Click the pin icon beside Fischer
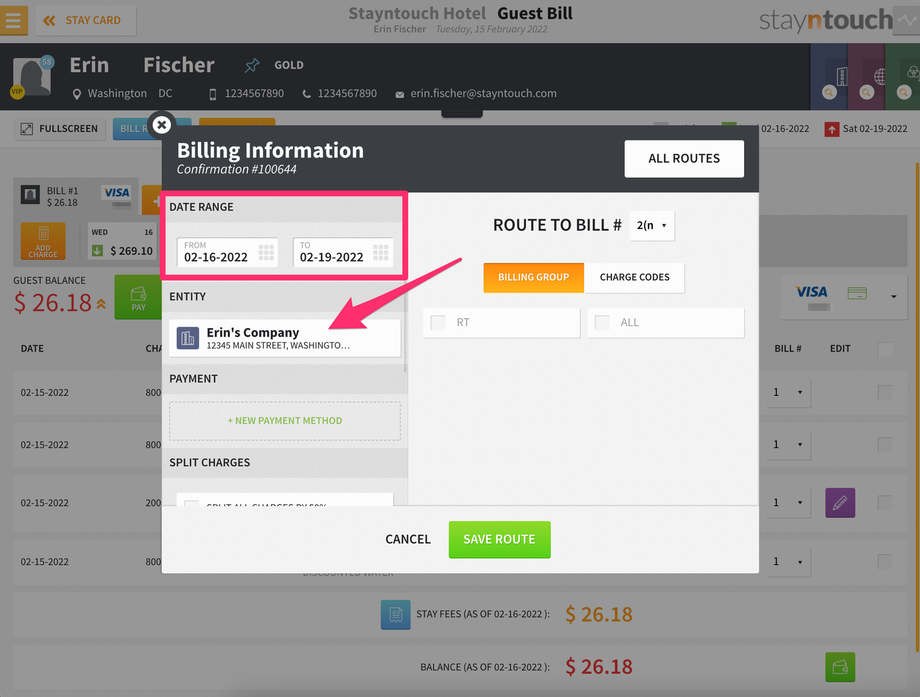The width and height of the screenshot is (920, 697). coord(252,65)
